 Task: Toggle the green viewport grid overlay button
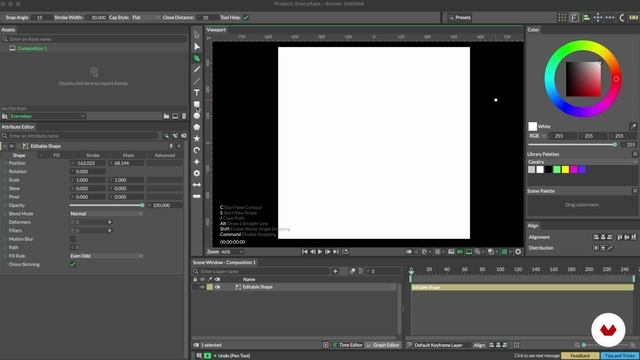click(504, 252)
